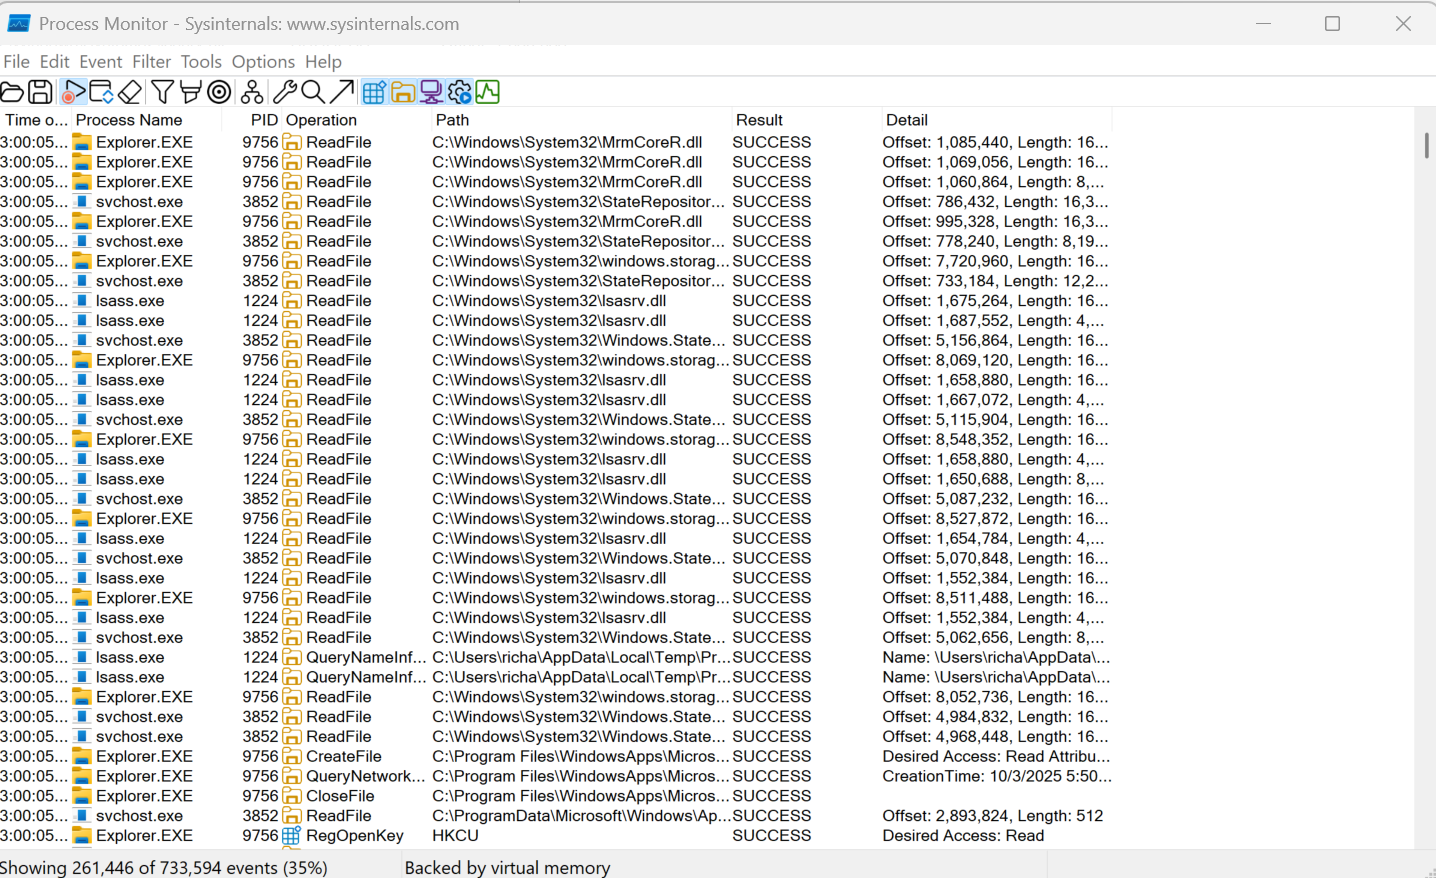The height and width of the screenshot is (878, 1436).
Task: Select detail 'Offset: 2,893,824, Length: 512'
Action: coord(993,816)
